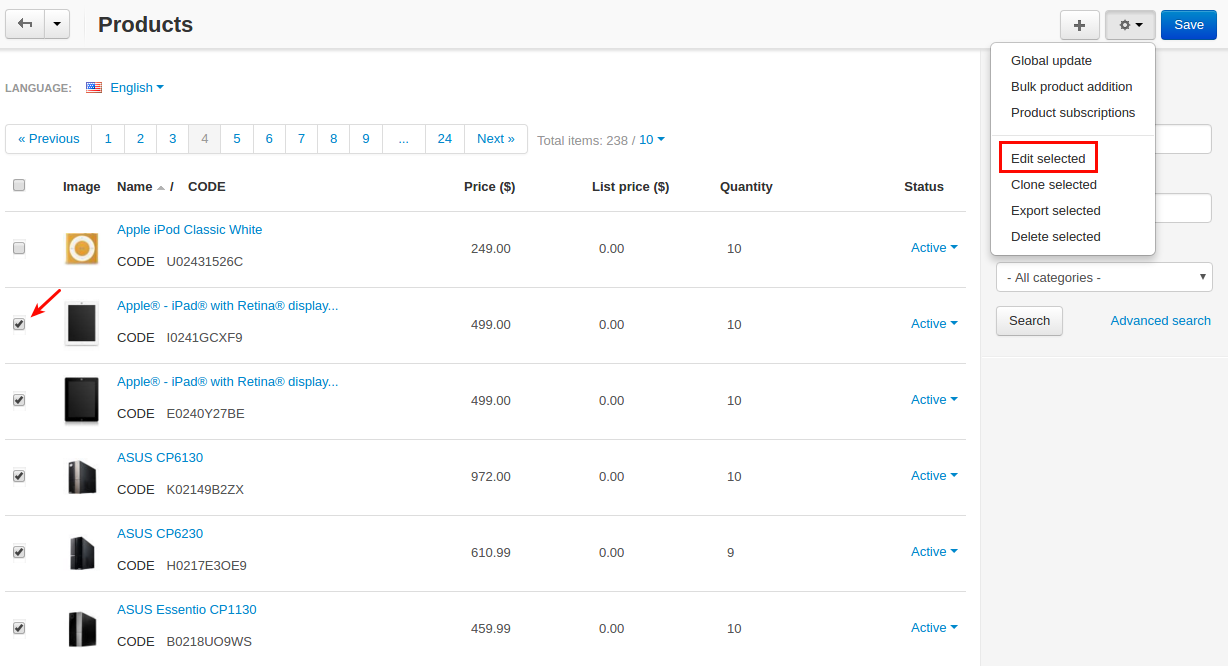
Task: Sort by Price ($) column header
Action: (490, 186)
